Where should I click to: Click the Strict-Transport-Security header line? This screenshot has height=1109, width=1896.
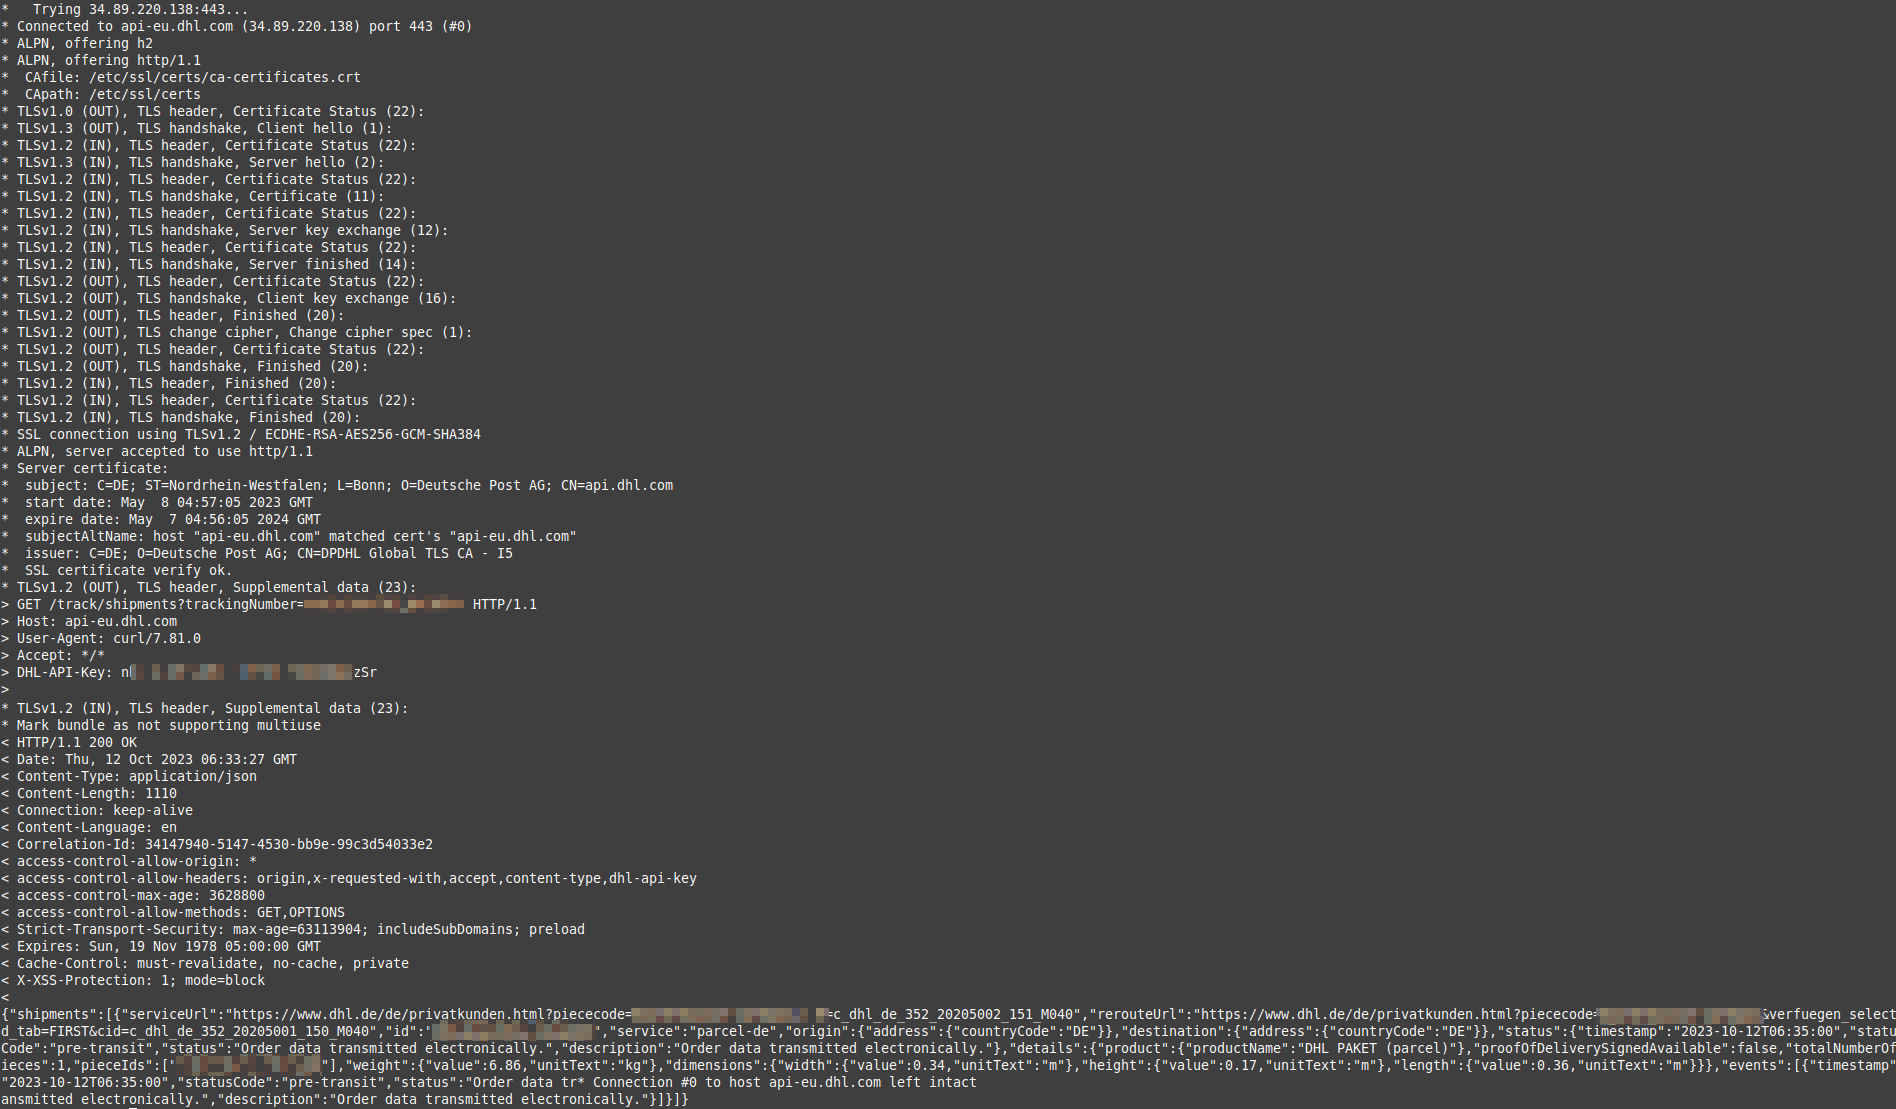(300, 929)
